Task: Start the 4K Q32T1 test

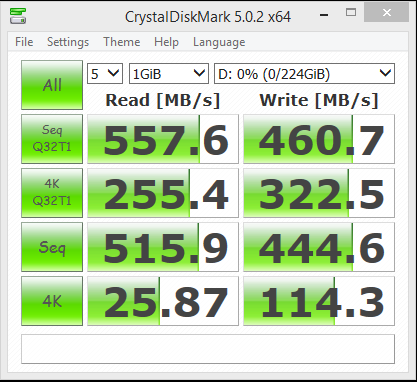Action: (52, 193)
